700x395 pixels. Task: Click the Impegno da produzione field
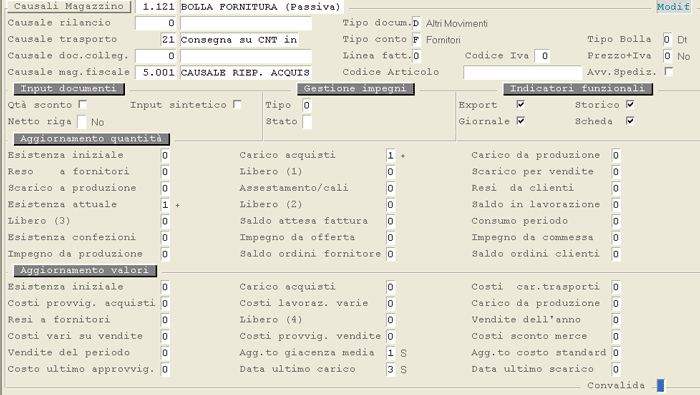(165, 254)
